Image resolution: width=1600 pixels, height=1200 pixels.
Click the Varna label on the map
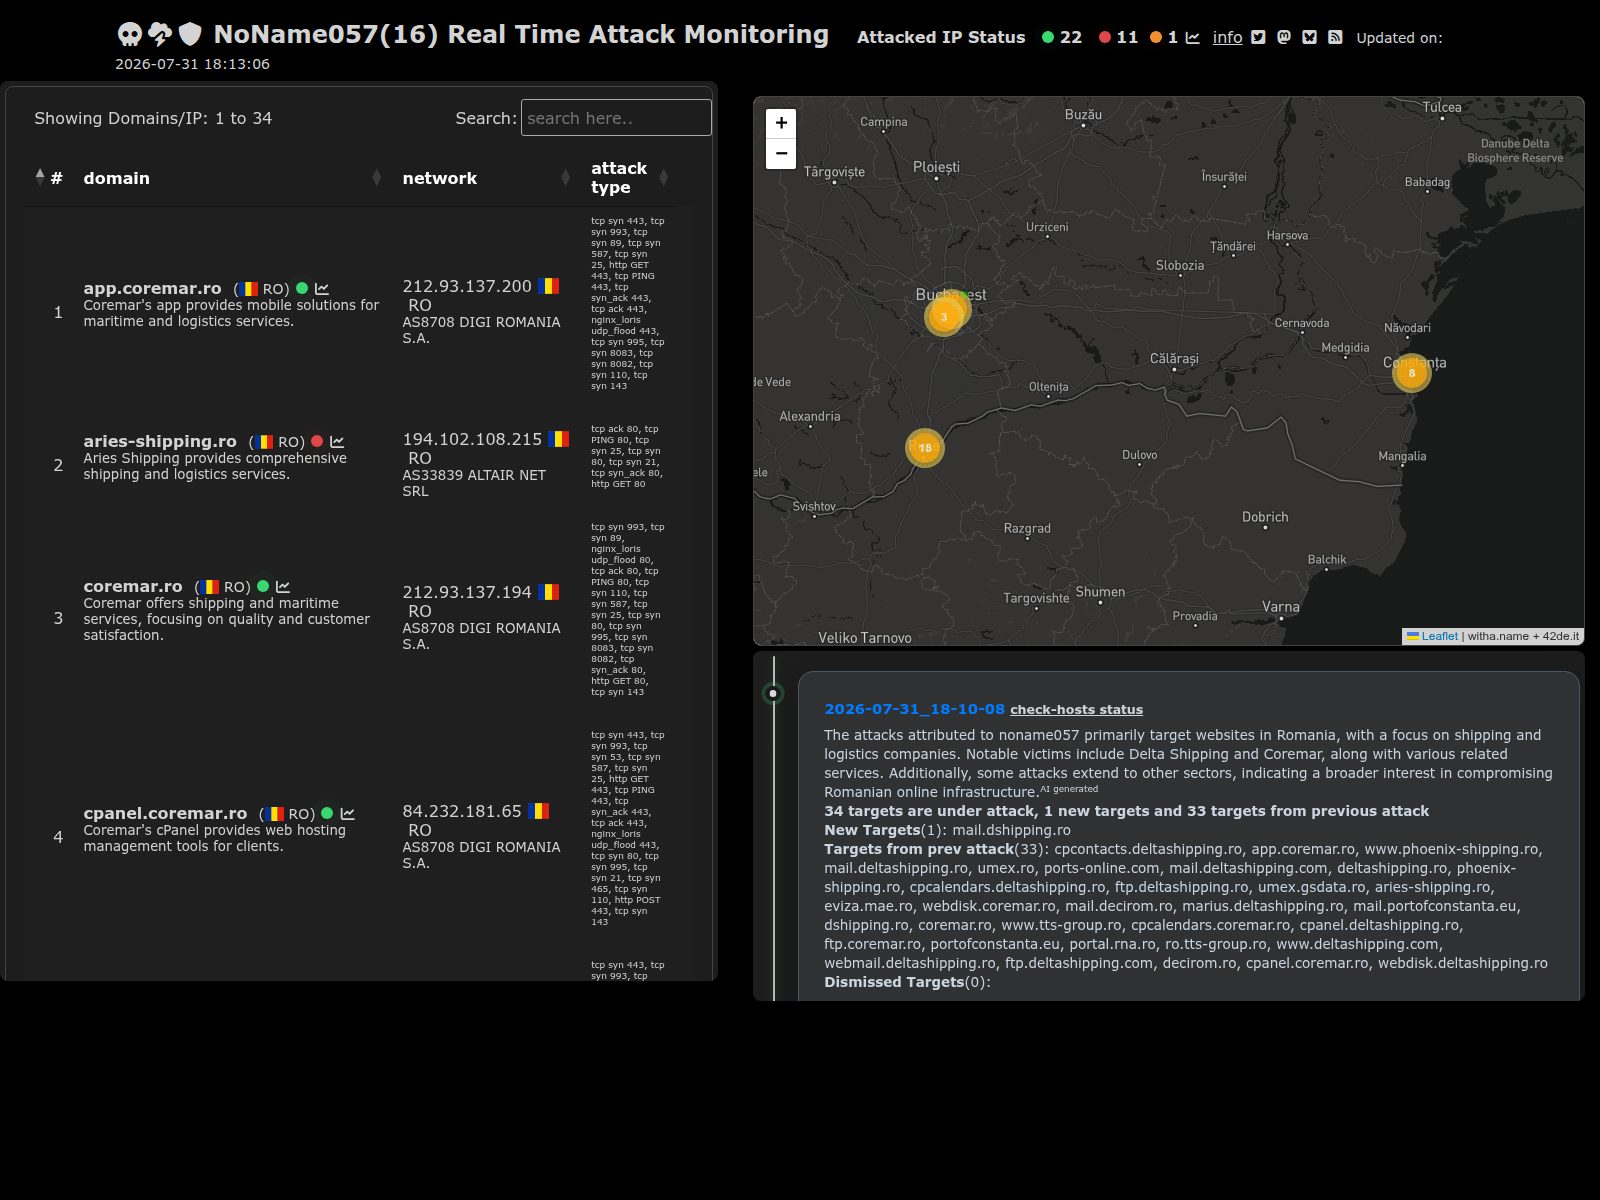pos(1281,607)
